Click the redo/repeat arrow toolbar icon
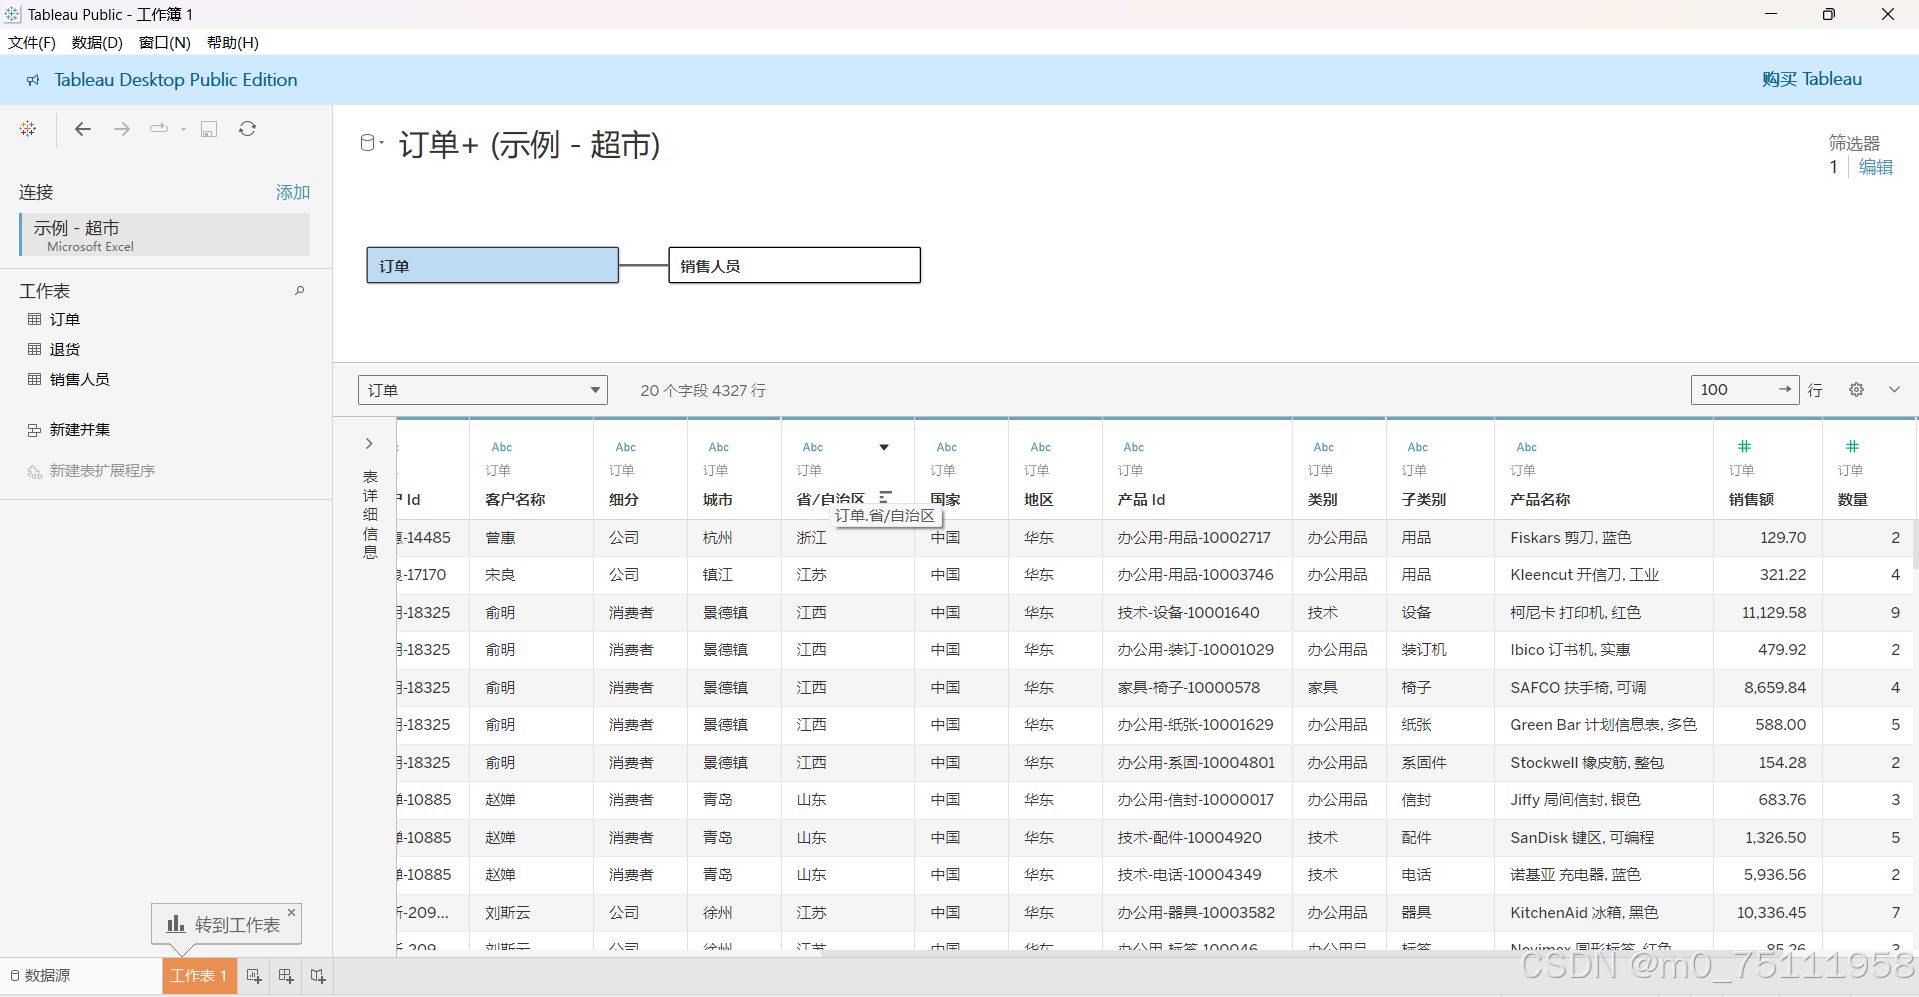The image size is (1919, 997). pyautogui.click(x=159, y=129)
